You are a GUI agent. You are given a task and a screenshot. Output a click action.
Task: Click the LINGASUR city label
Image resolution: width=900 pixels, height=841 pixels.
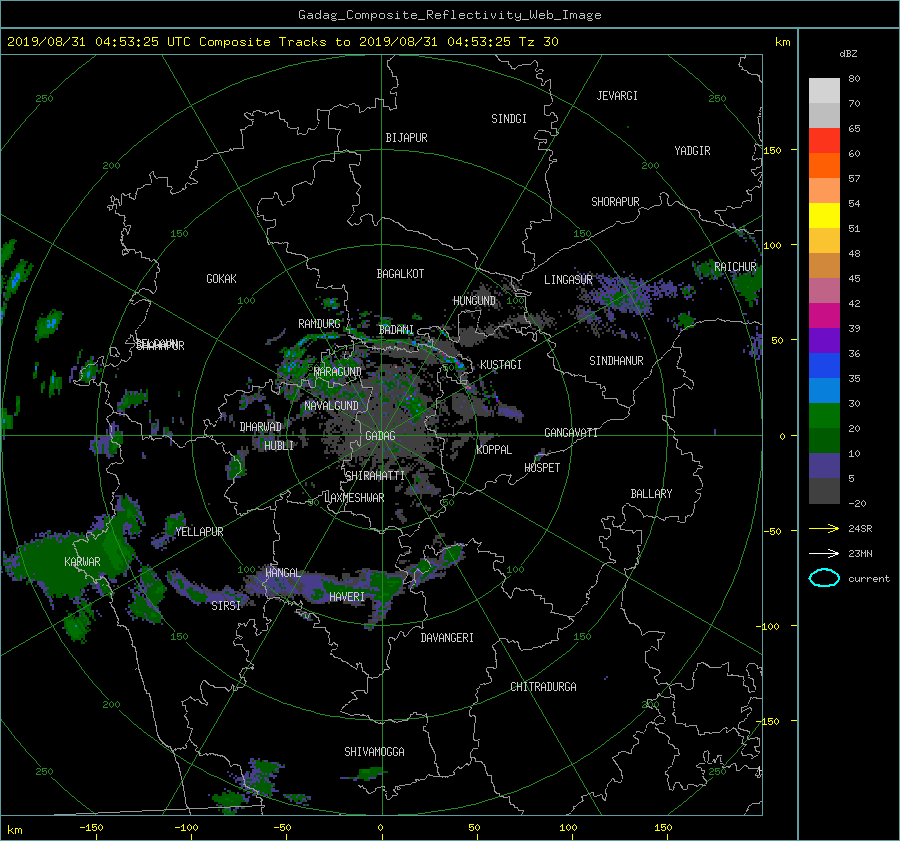coord(568,280)
